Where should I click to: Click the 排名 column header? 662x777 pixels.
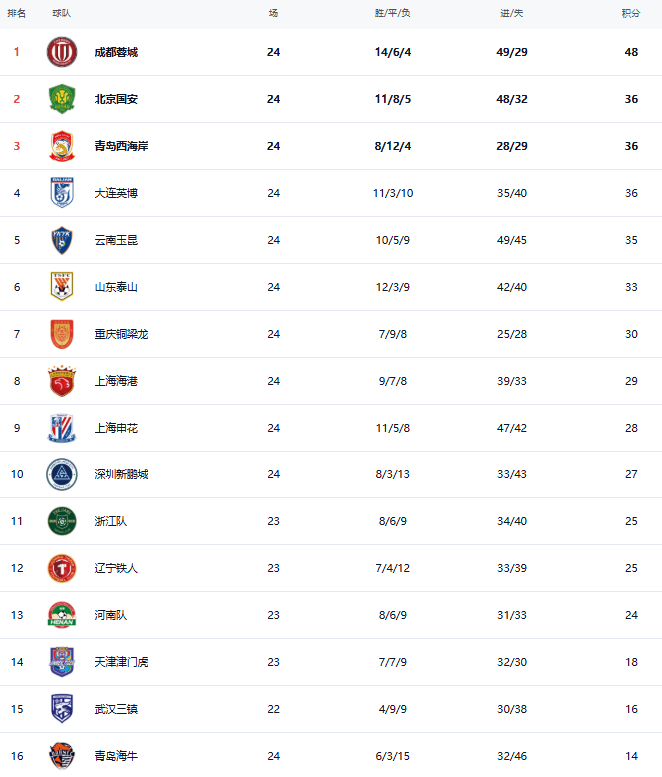pos(17,13)
